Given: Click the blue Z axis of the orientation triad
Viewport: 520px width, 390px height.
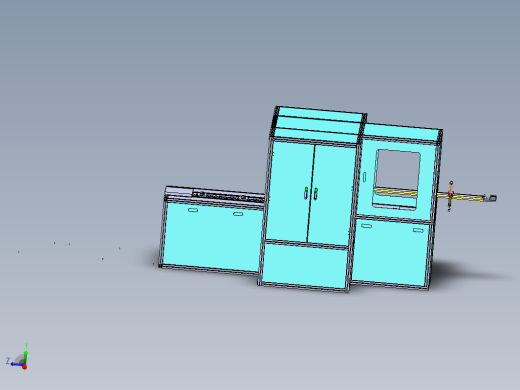Looking at the screenshot, I should pos(17,364).
